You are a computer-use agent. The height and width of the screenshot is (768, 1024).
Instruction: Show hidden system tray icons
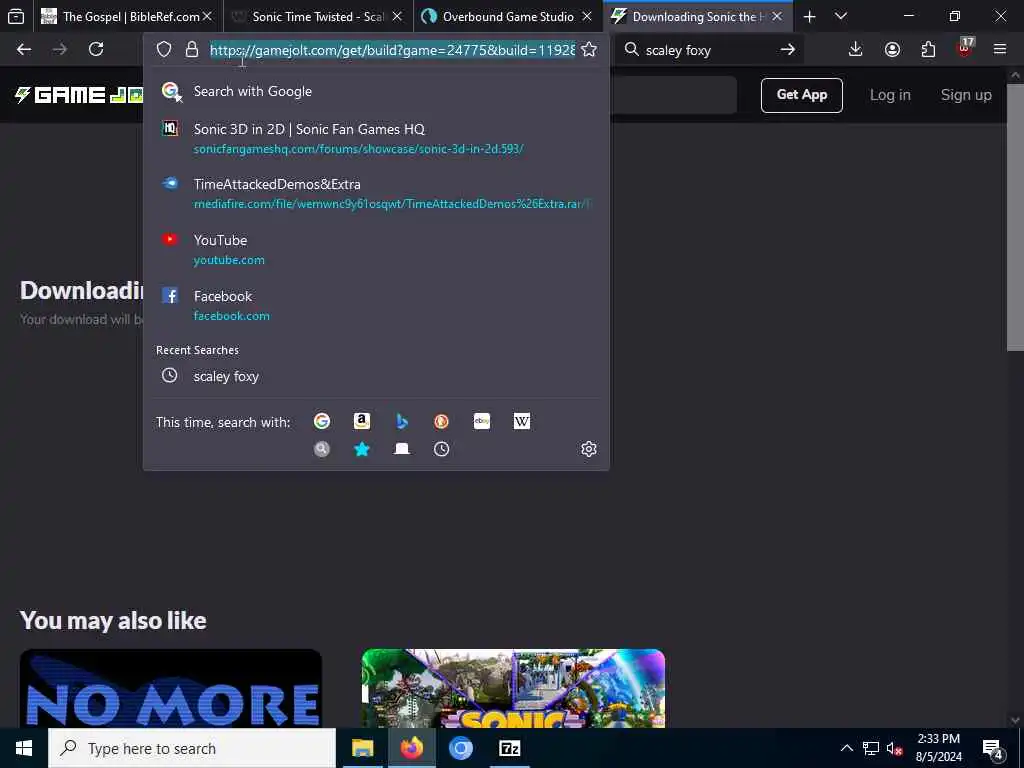click(846, 748)
